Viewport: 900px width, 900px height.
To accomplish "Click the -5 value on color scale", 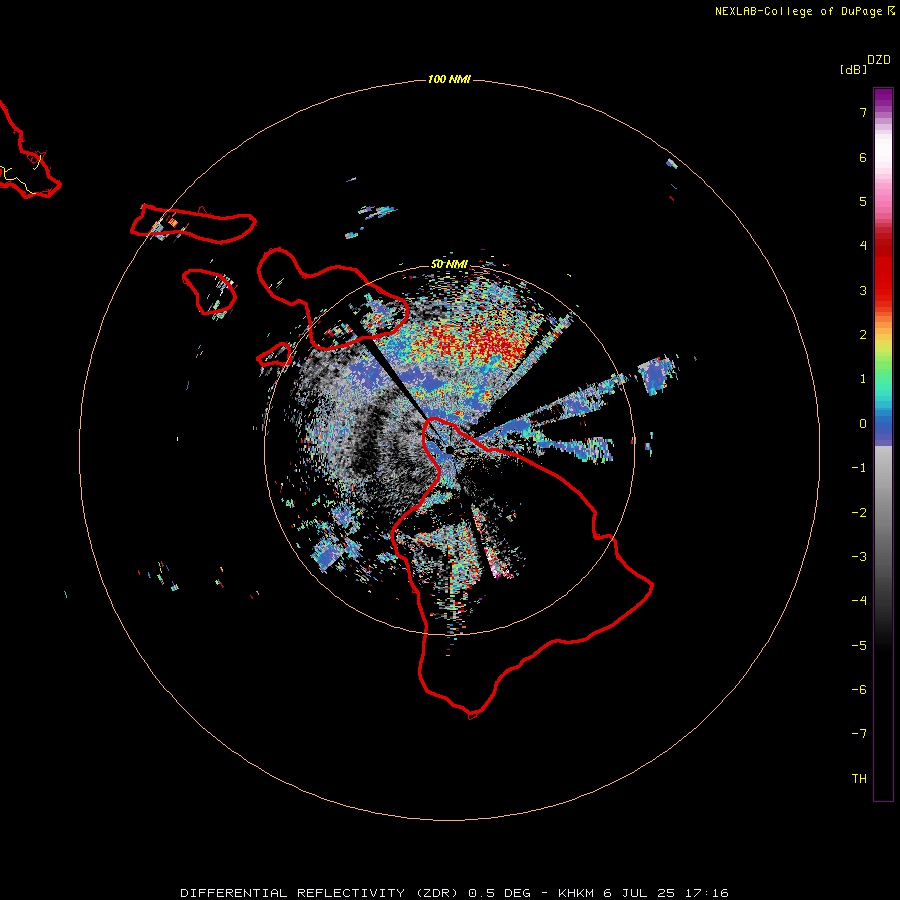I will (859, 646).
